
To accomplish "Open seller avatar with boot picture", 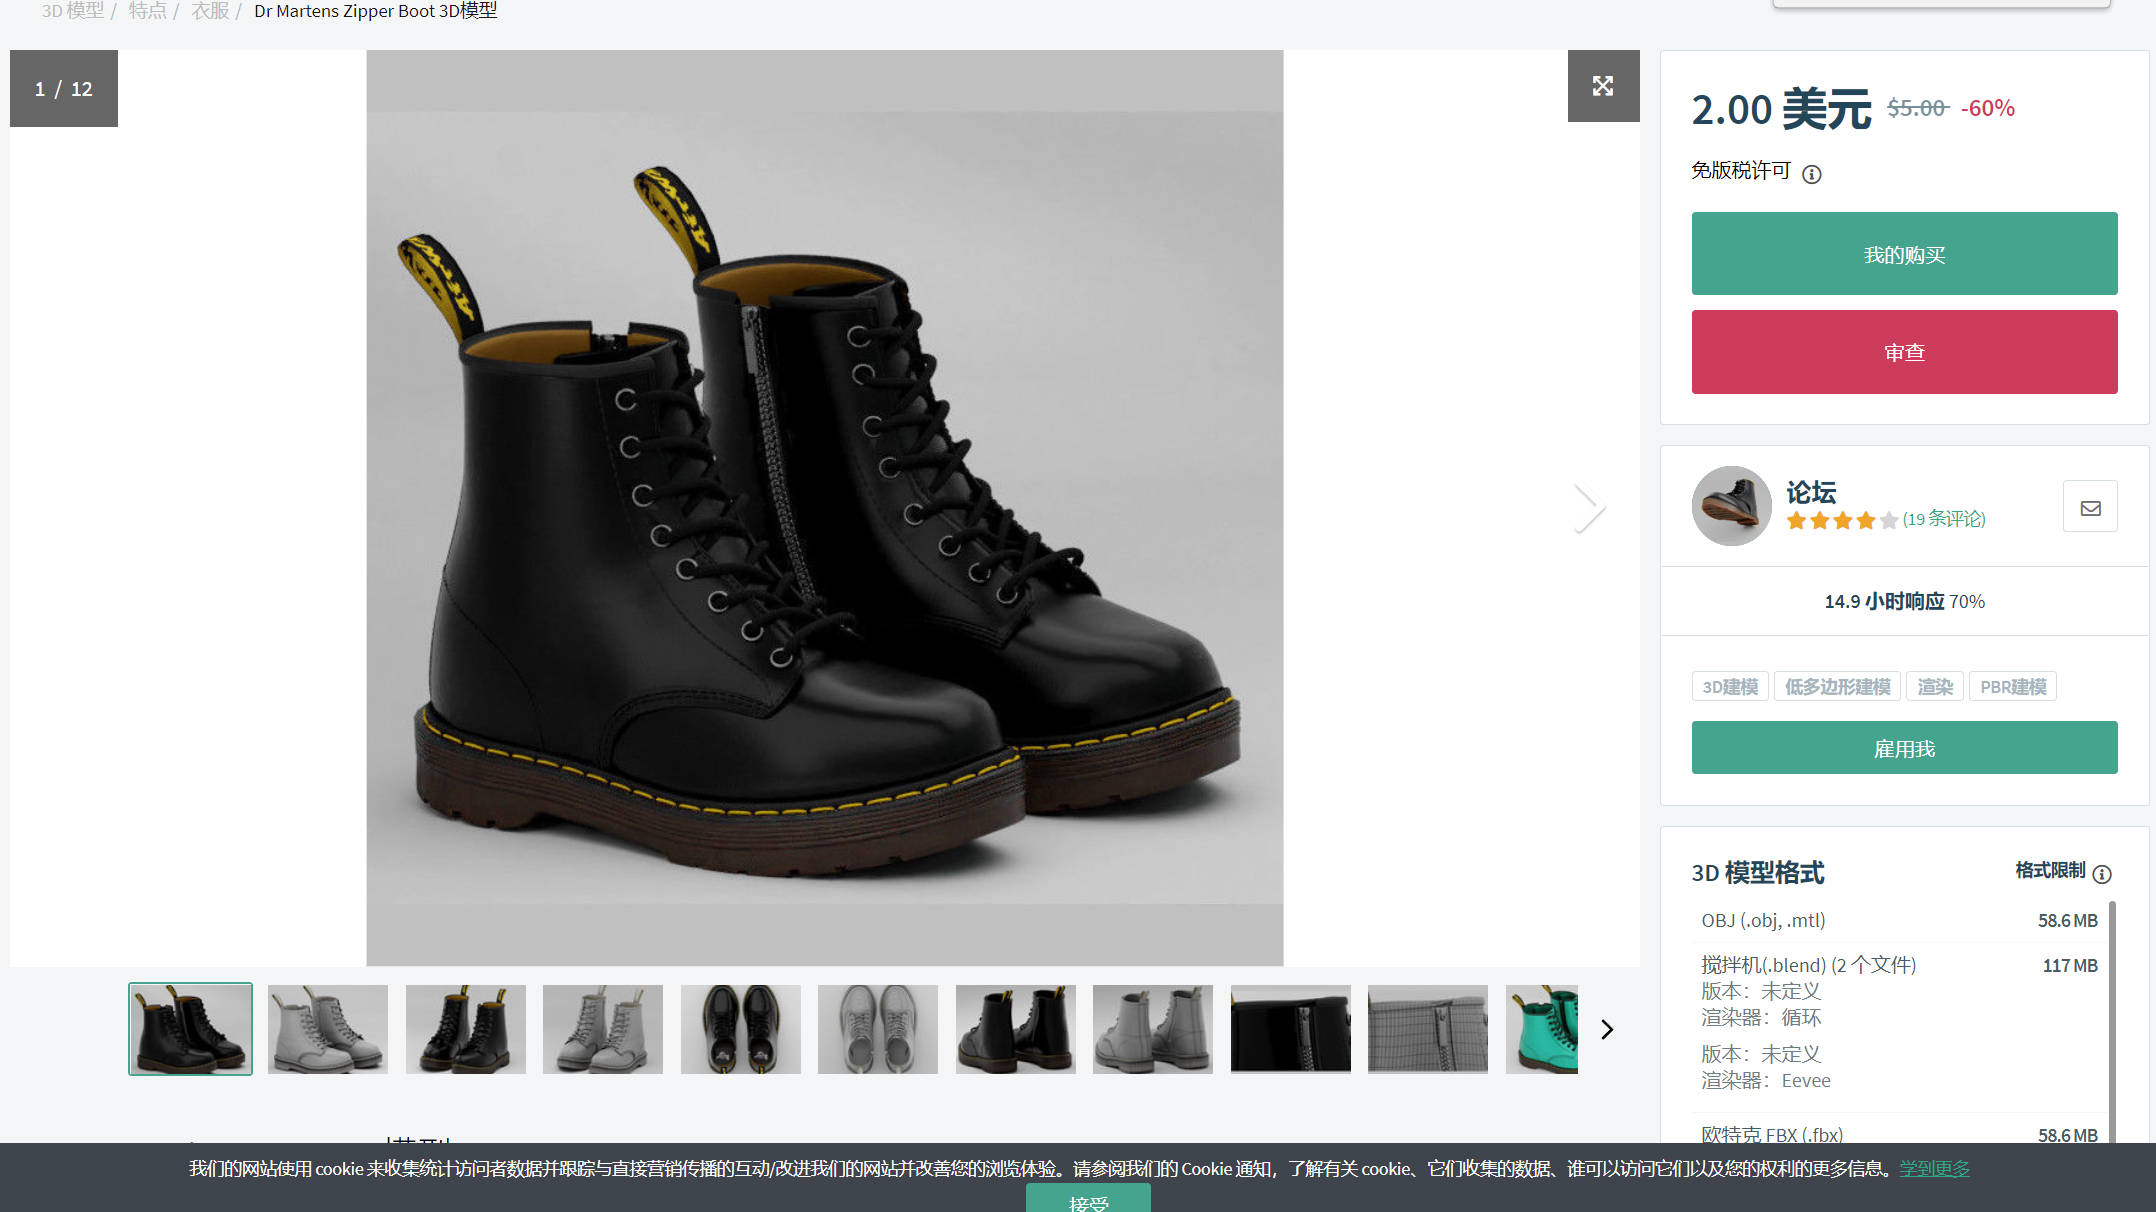I will click(1731, 506).
